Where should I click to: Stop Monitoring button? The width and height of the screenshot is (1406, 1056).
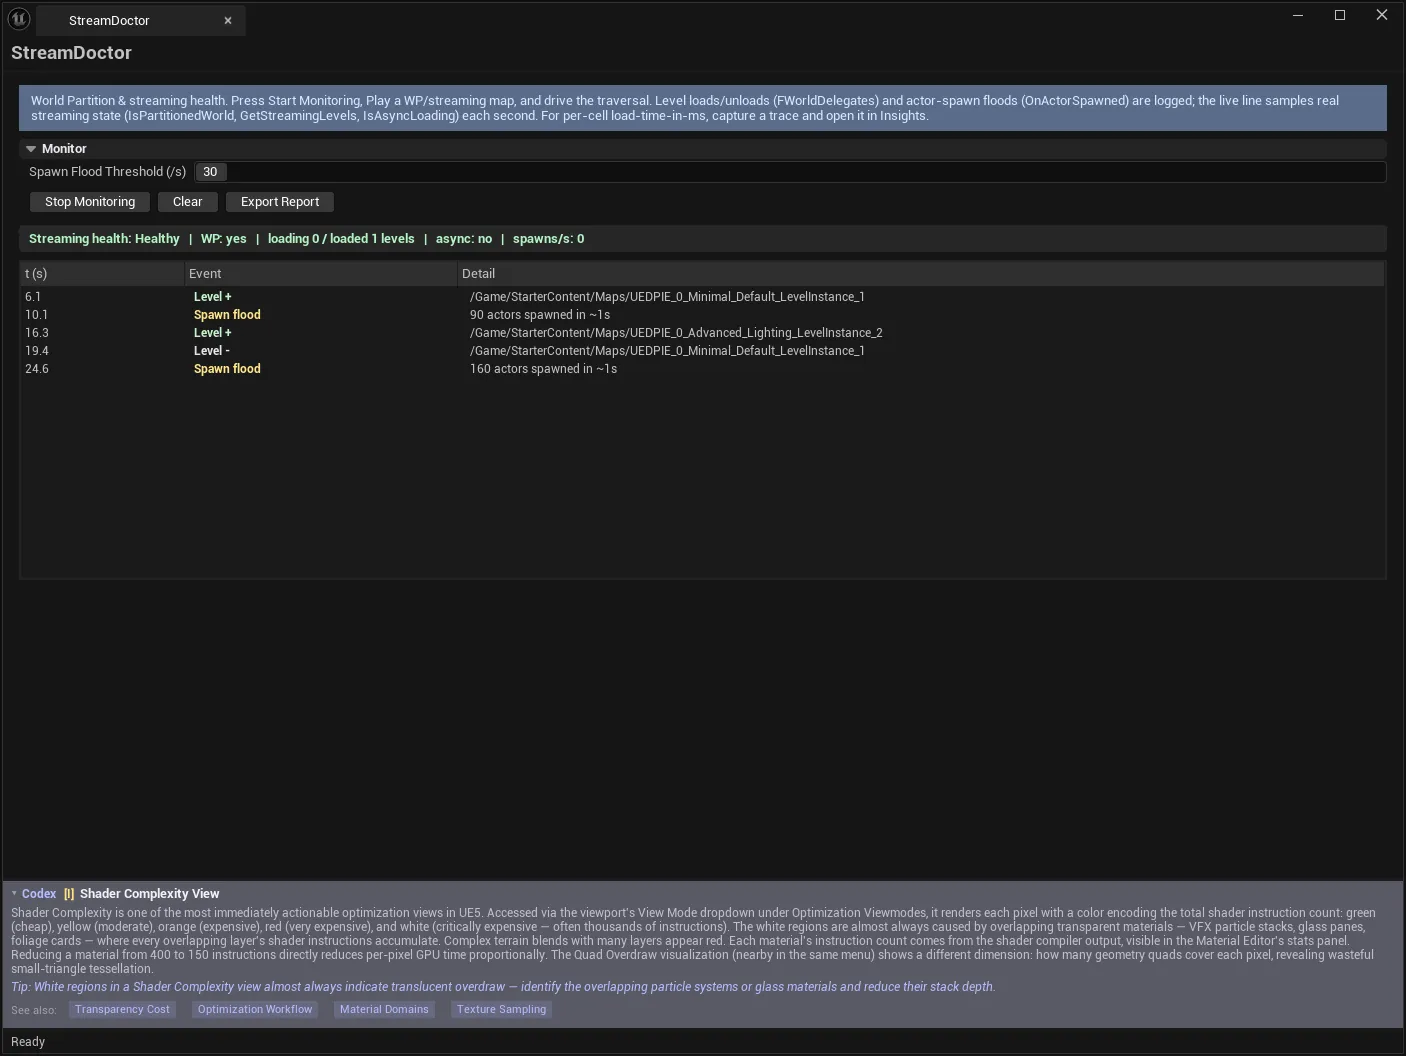click(90, 202)
